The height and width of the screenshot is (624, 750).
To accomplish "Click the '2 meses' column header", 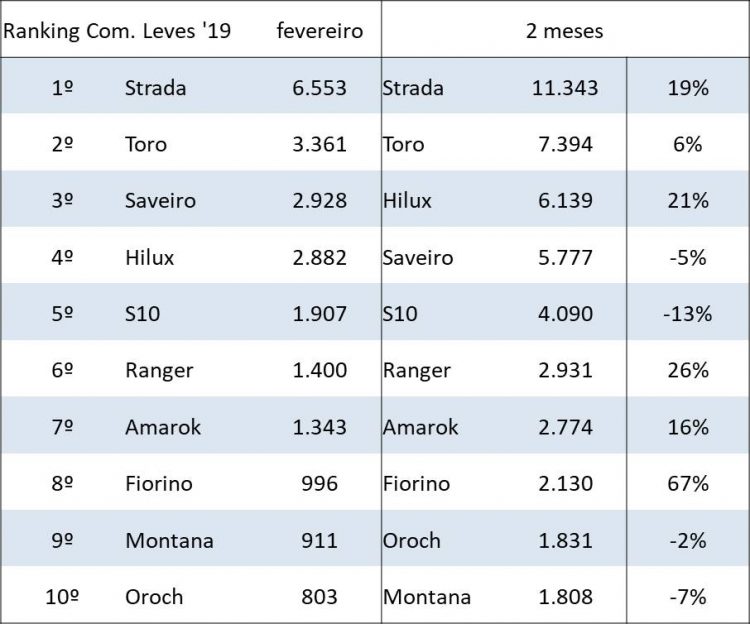I will click(565, 30).
